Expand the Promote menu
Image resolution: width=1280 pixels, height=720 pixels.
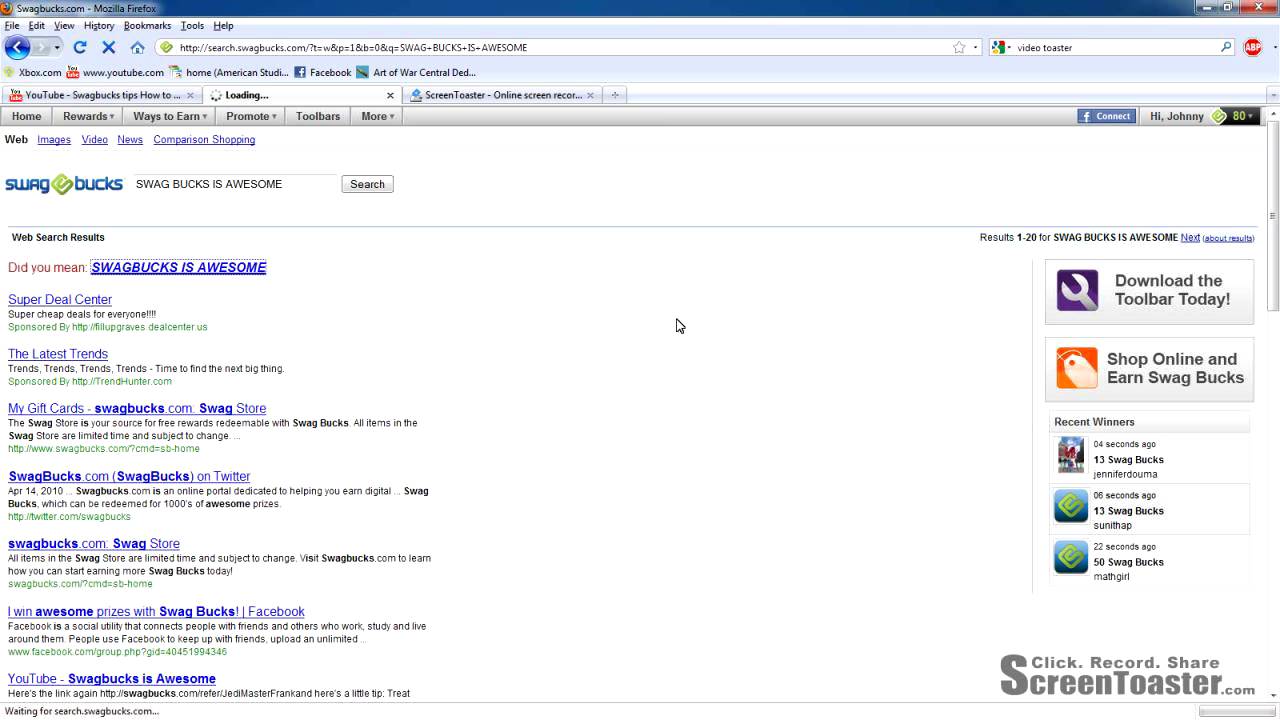click(x=251, y=116)
